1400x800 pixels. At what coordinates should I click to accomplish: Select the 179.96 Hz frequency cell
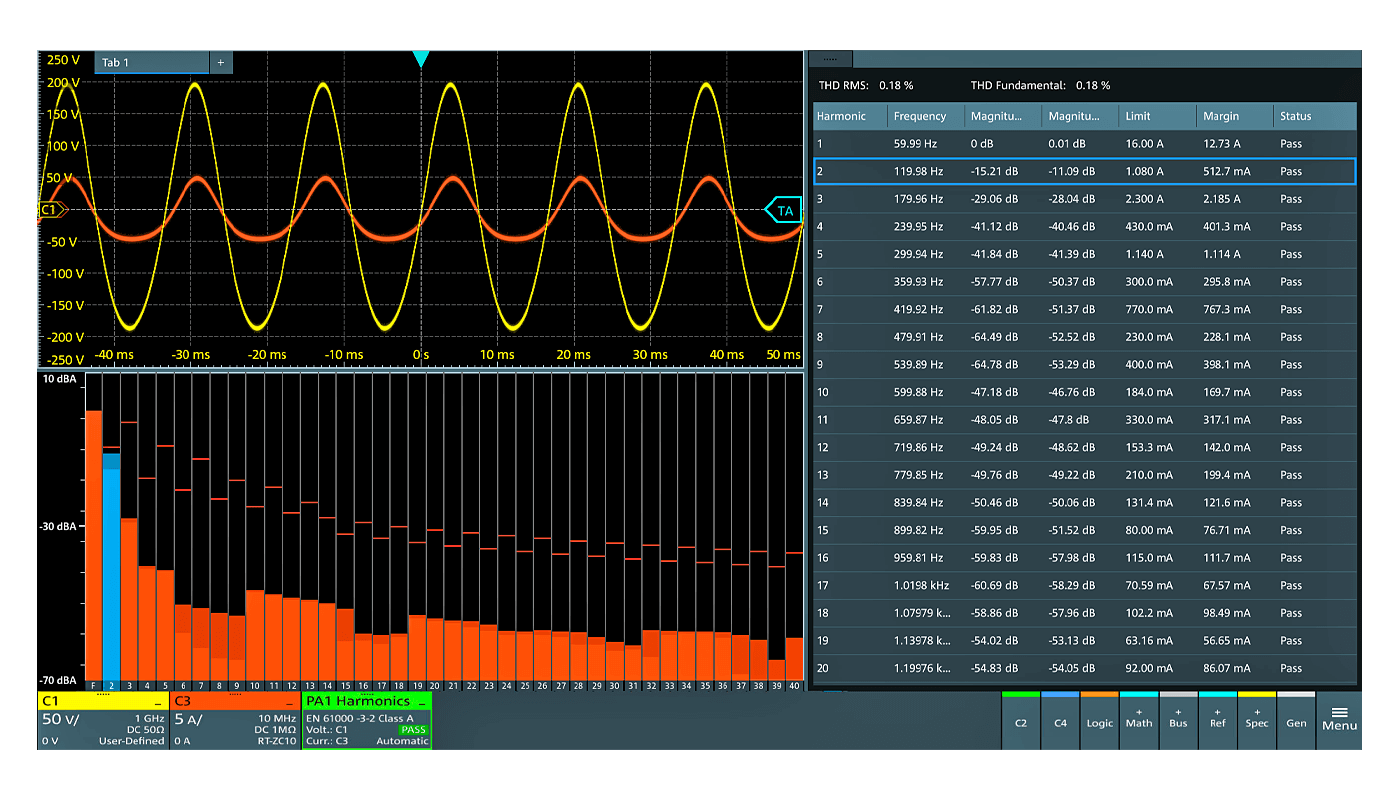point(918,199)
